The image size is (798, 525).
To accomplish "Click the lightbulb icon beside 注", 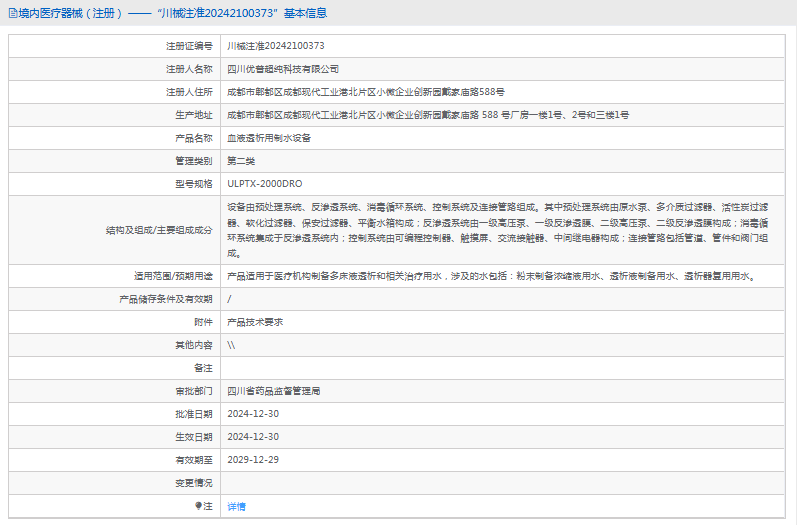I will click(198, 506).
